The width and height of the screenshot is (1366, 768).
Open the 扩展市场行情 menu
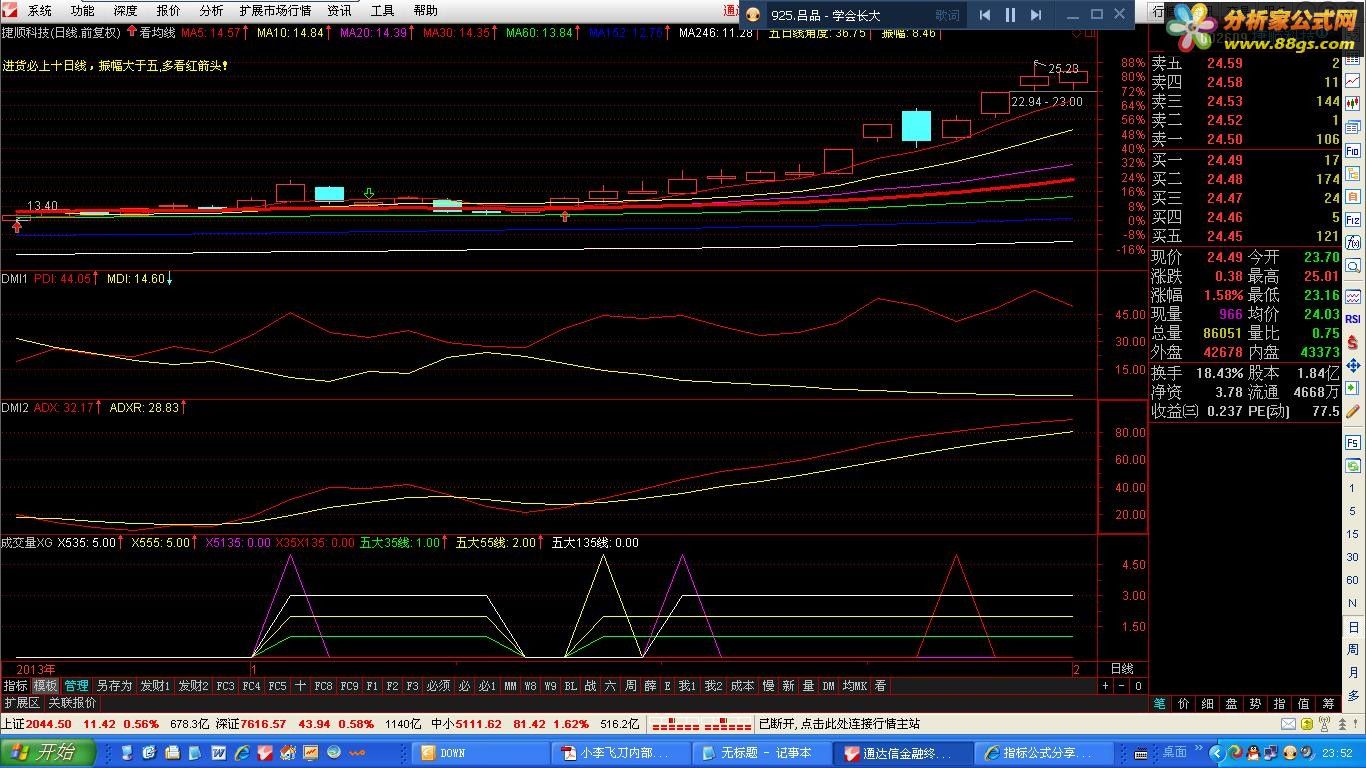click(x=274, y=11)
